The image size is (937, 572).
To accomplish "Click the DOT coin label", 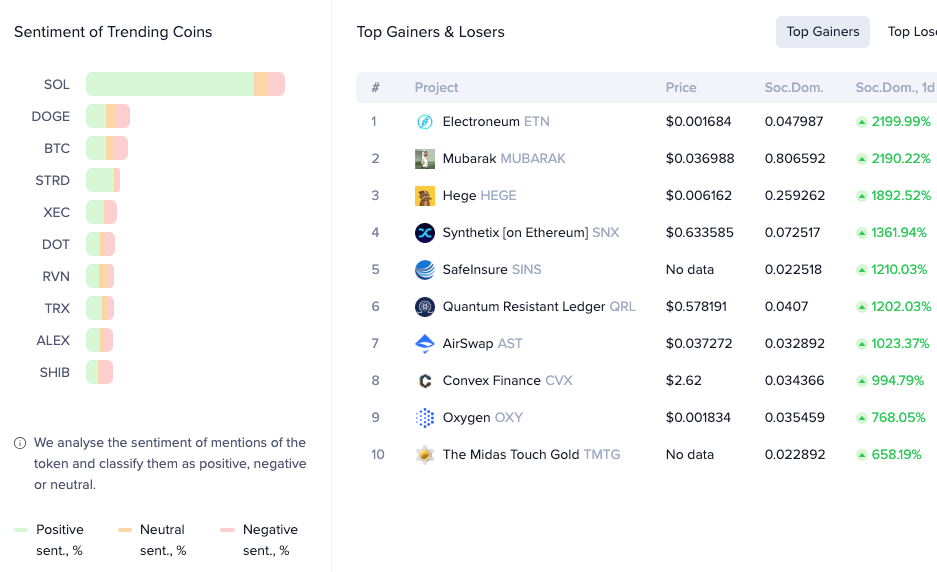I will 56,244.
